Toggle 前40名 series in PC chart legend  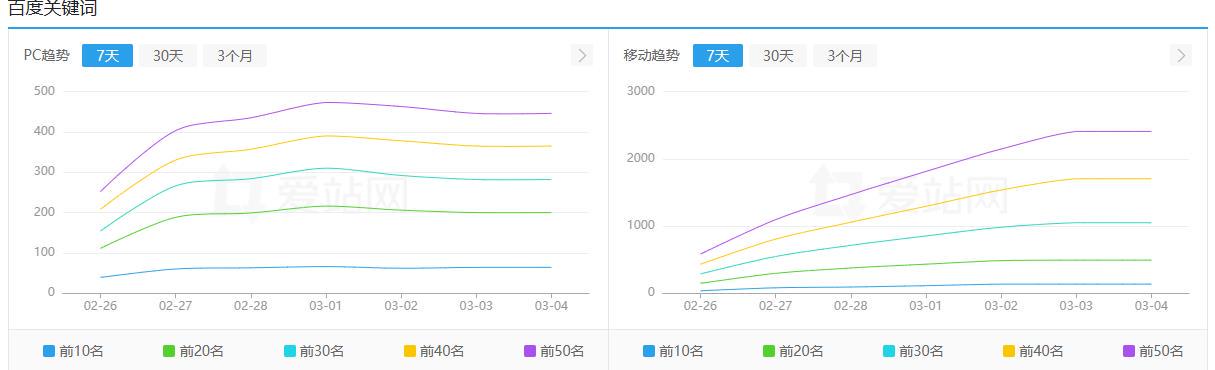click(434, 351)
